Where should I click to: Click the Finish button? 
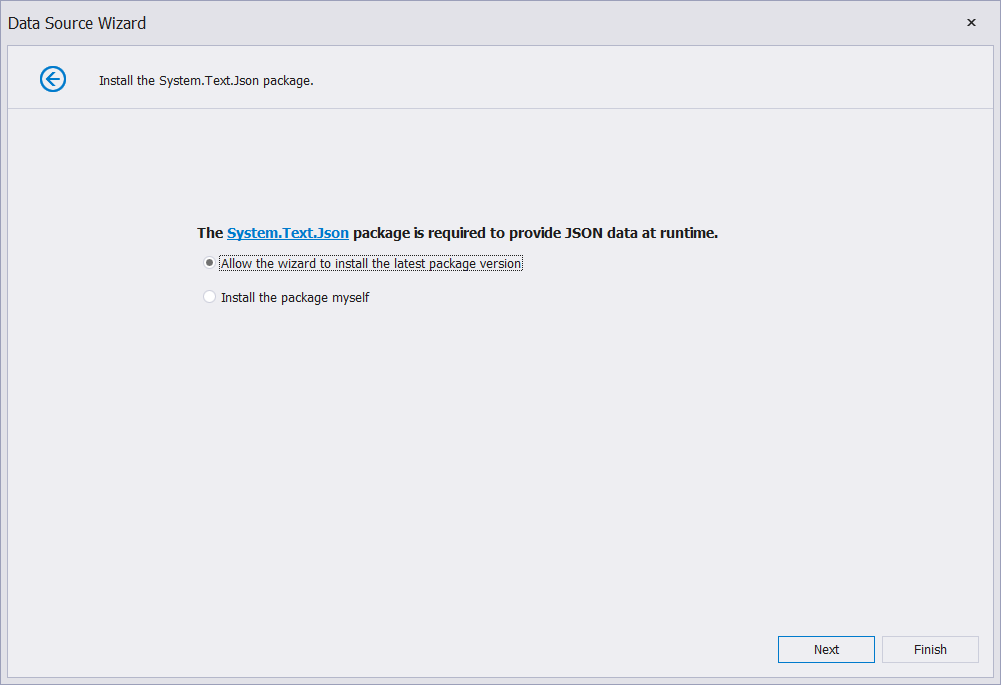(930, 649)
